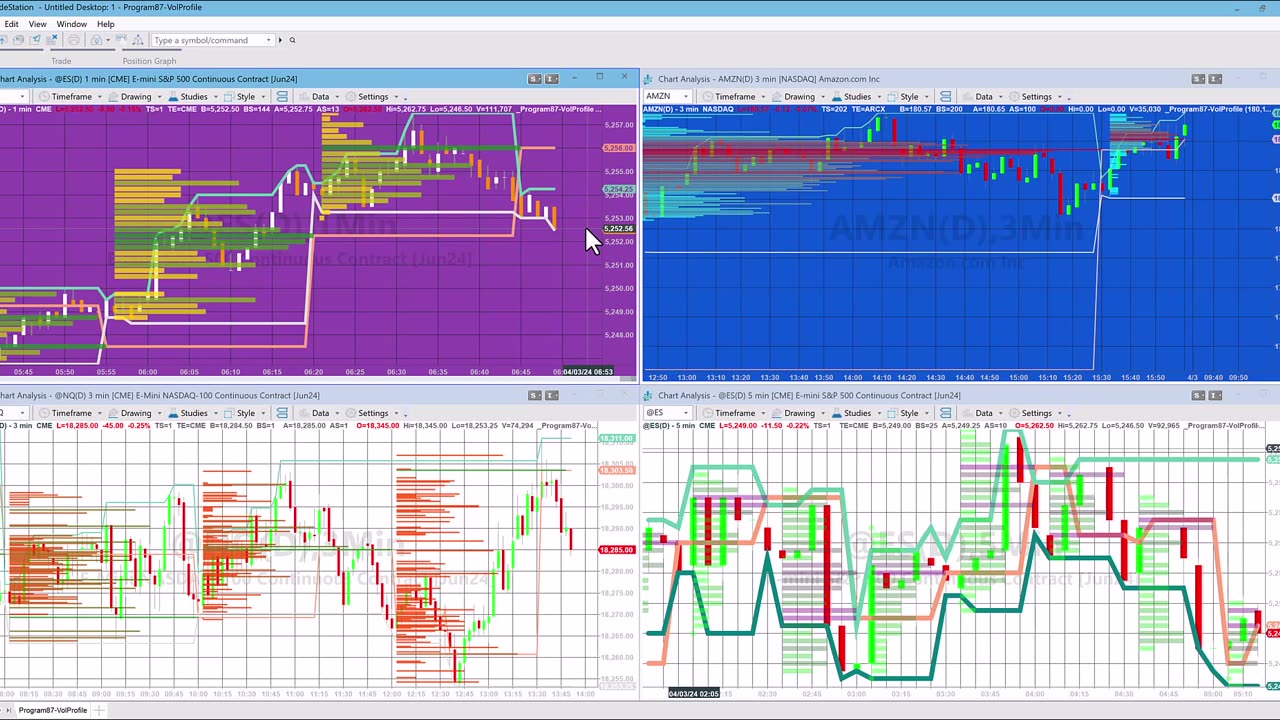Toggle the I link button on AMZN chart

click(x=1215, y=79)
